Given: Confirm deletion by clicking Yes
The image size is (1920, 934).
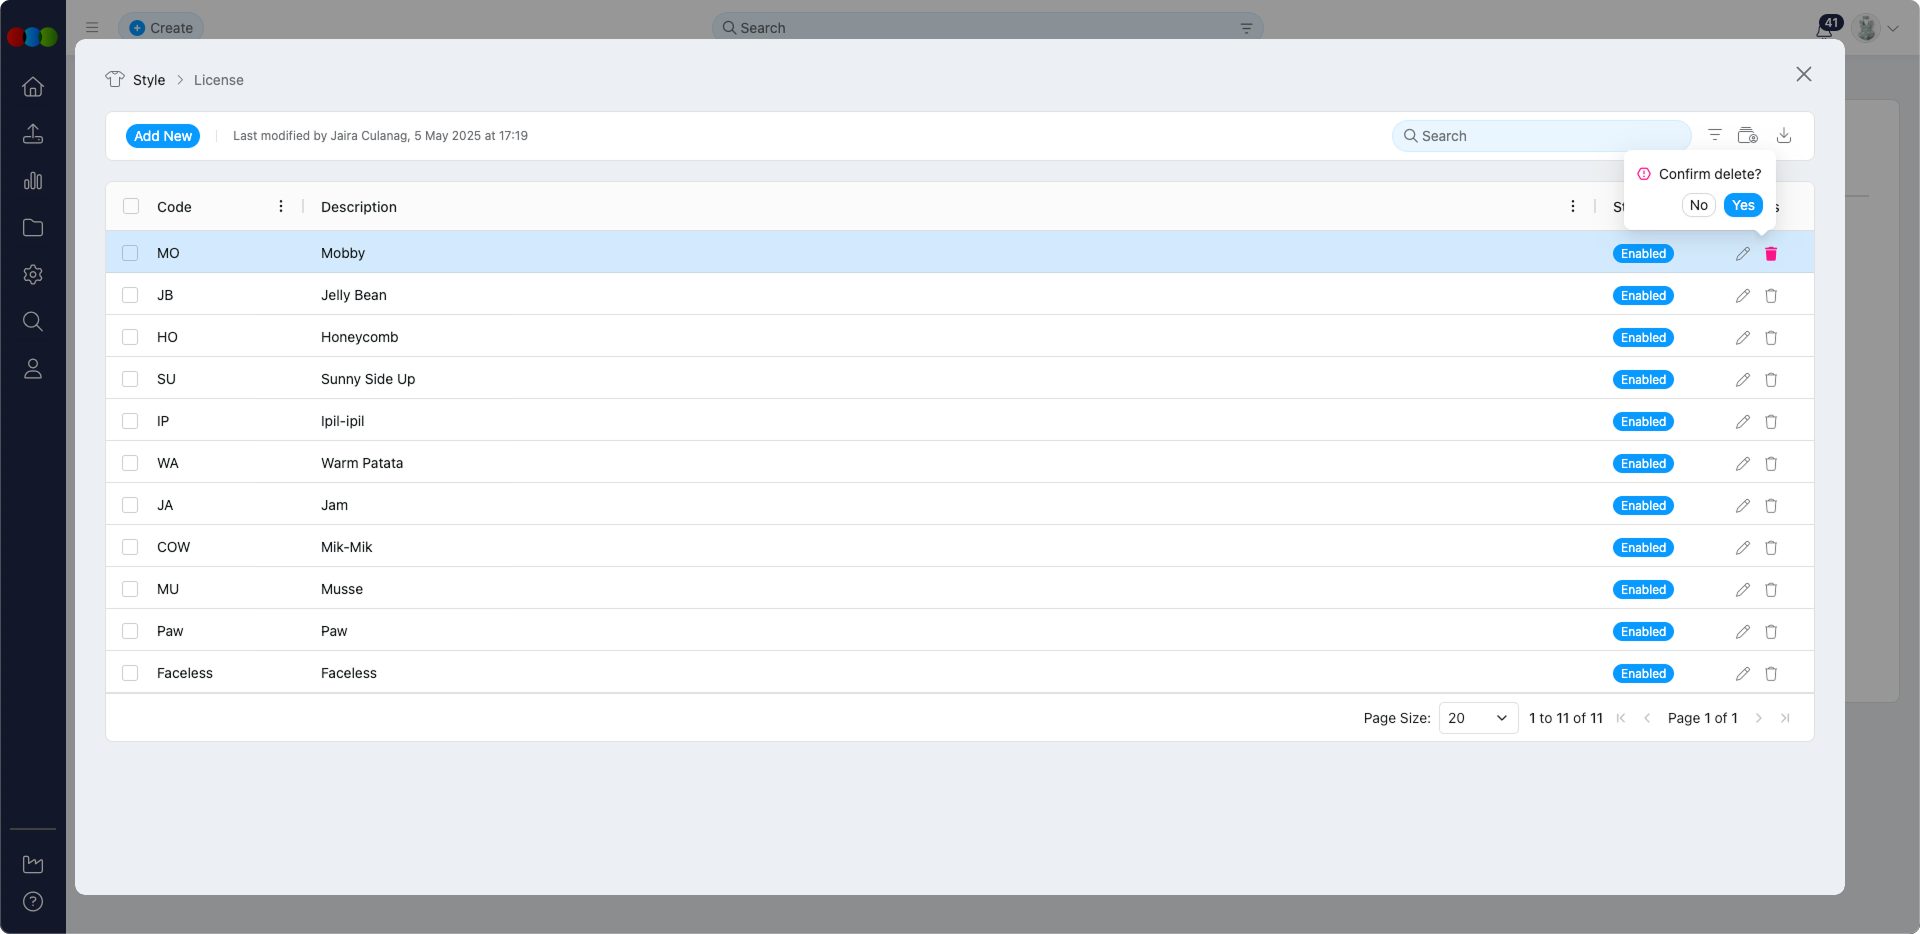Looking at the screenshot, I should pos(1743,205).
